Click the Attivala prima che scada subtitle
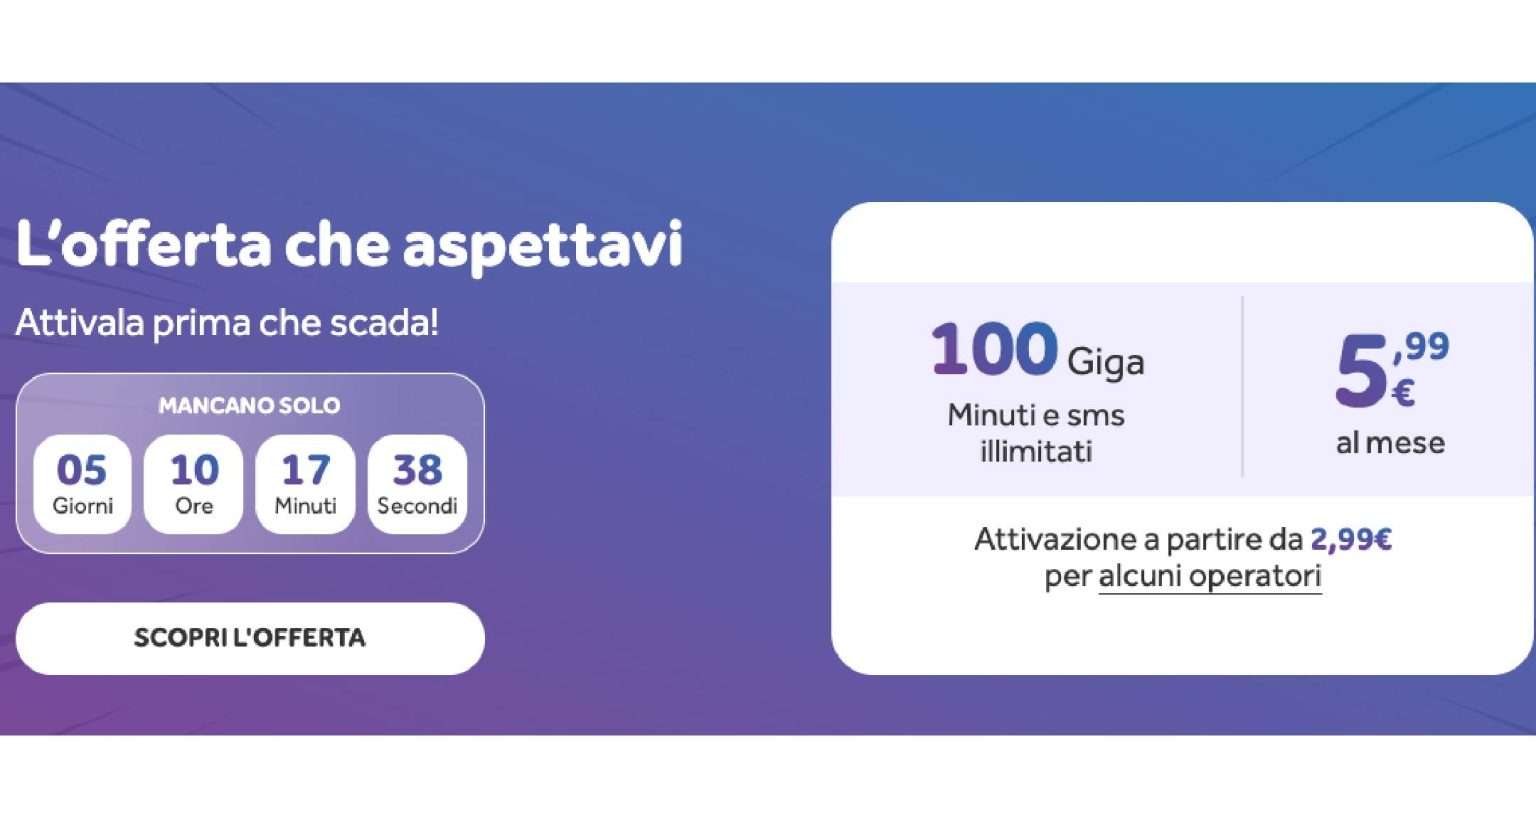Screen dimensions: 1536x818 point(230,322)
